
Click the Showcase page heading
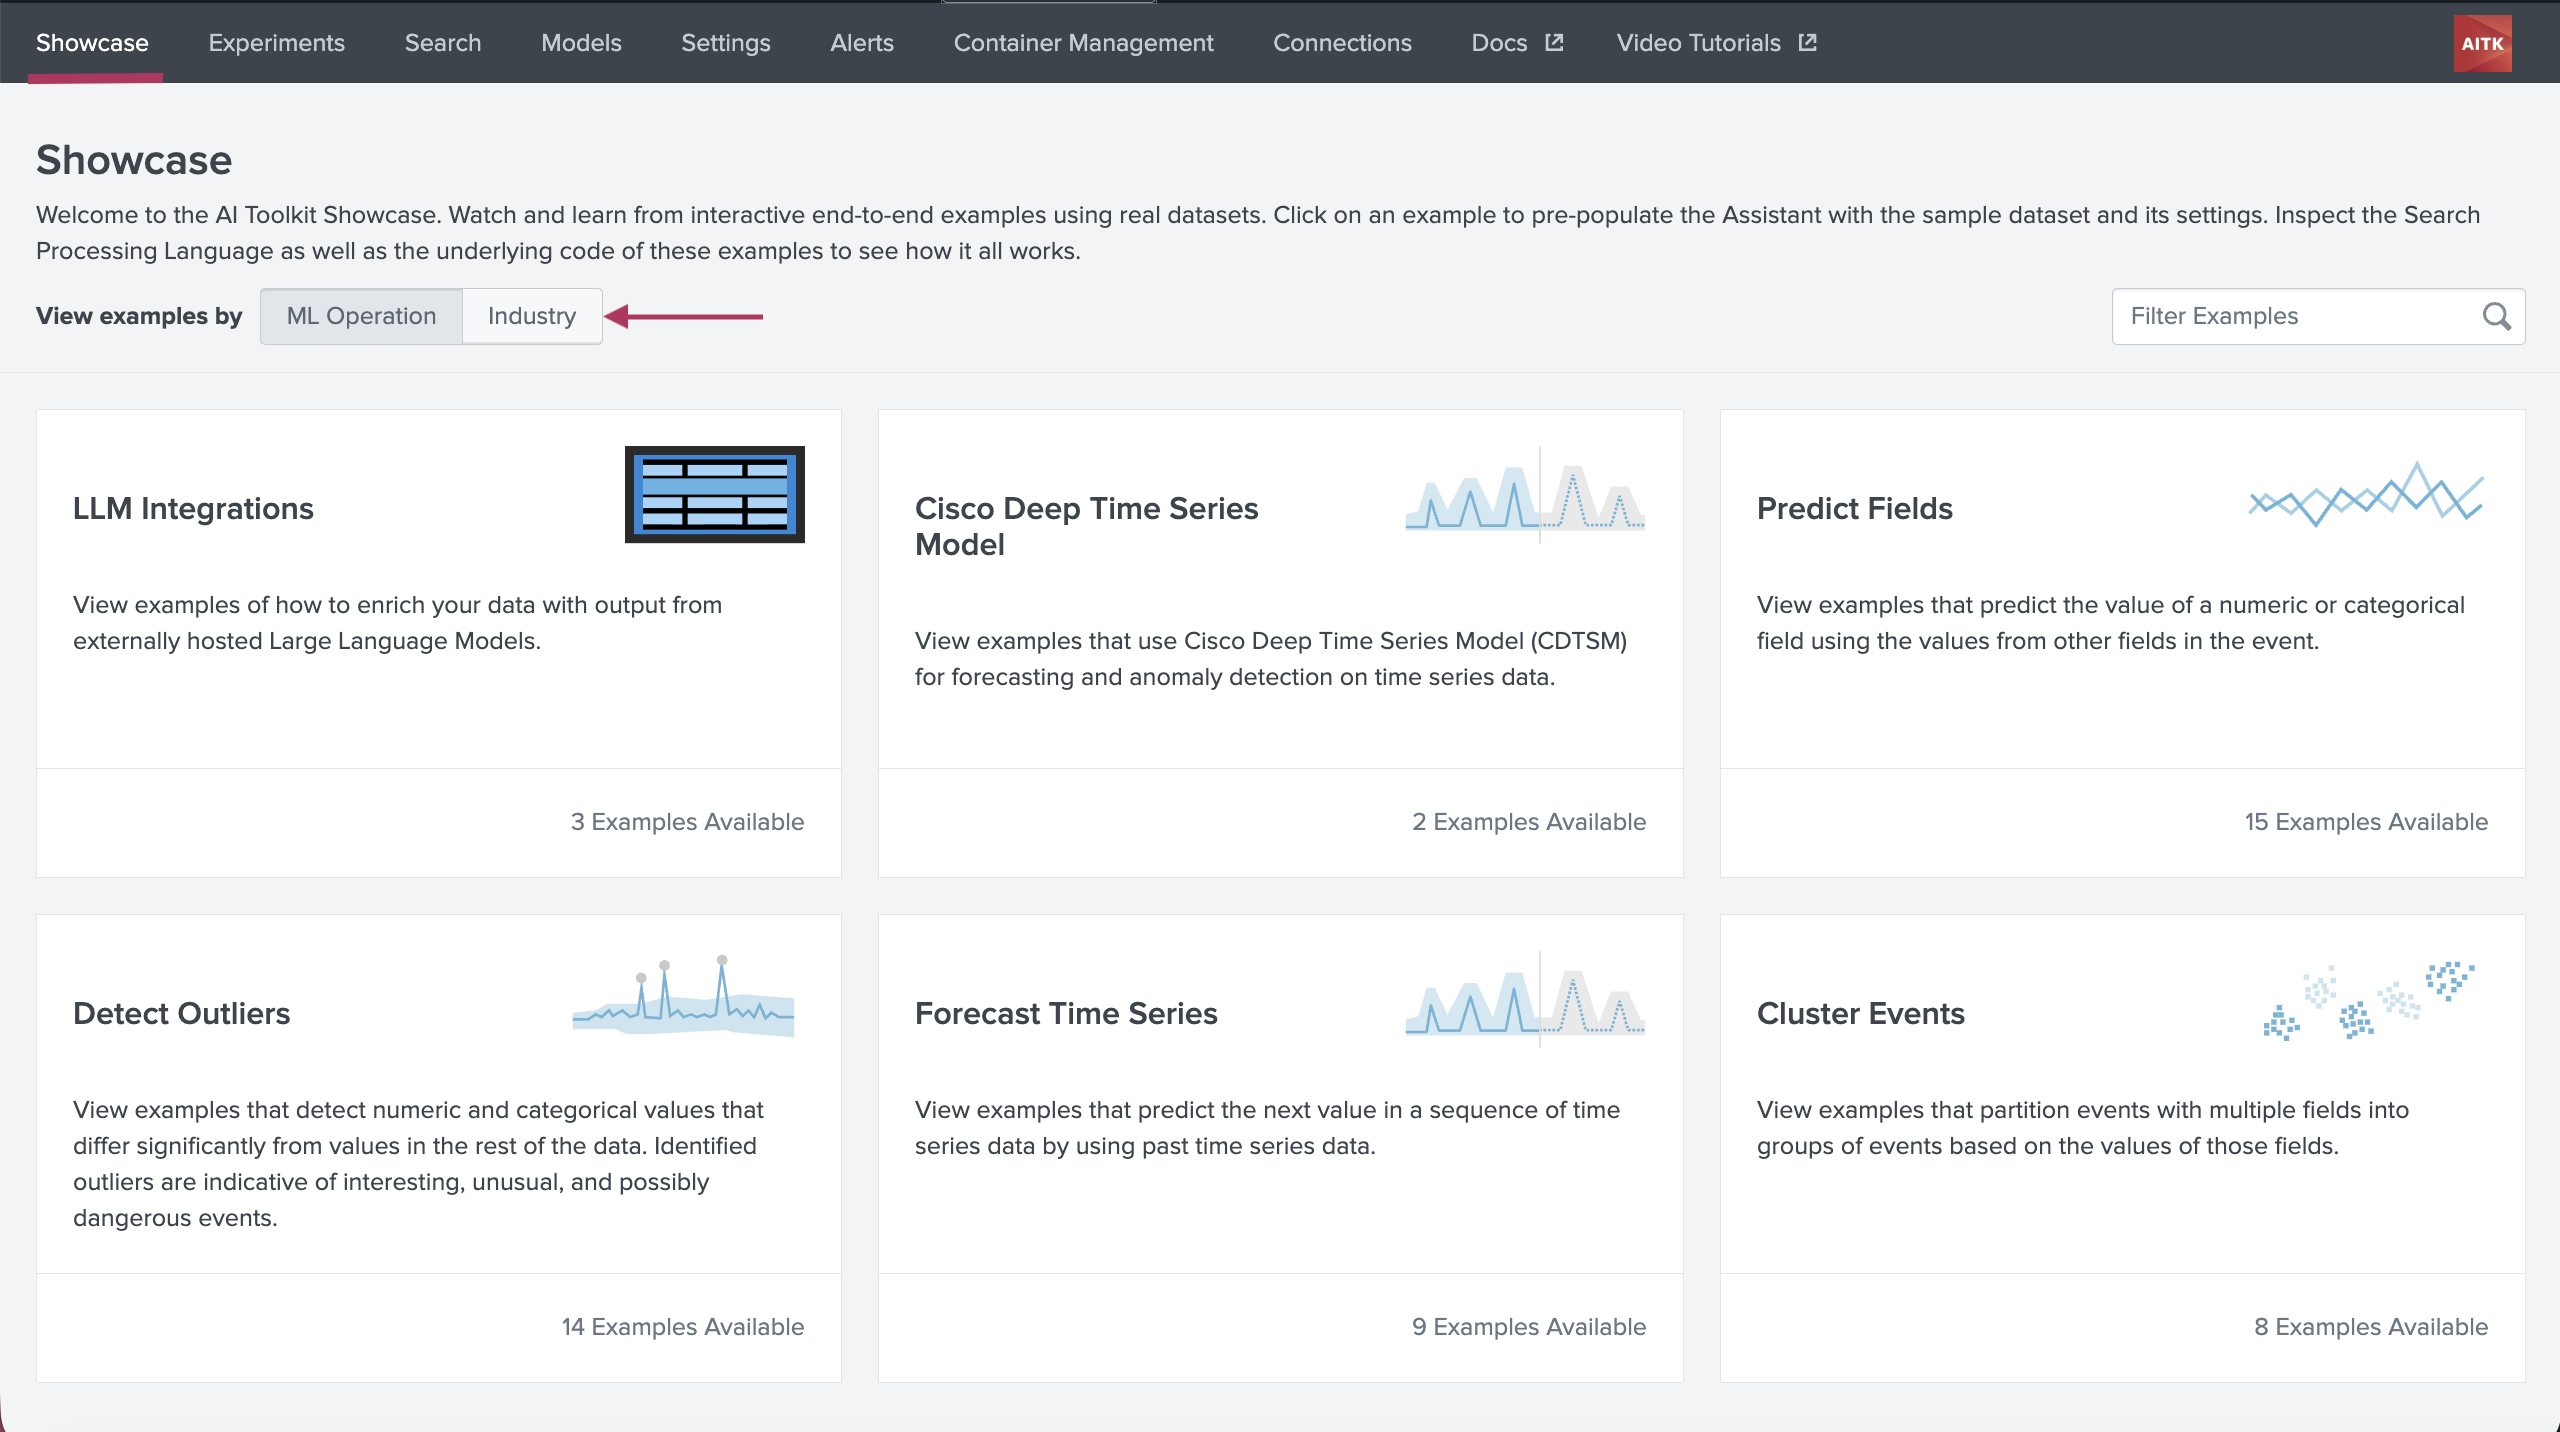[x=134, y=160]
